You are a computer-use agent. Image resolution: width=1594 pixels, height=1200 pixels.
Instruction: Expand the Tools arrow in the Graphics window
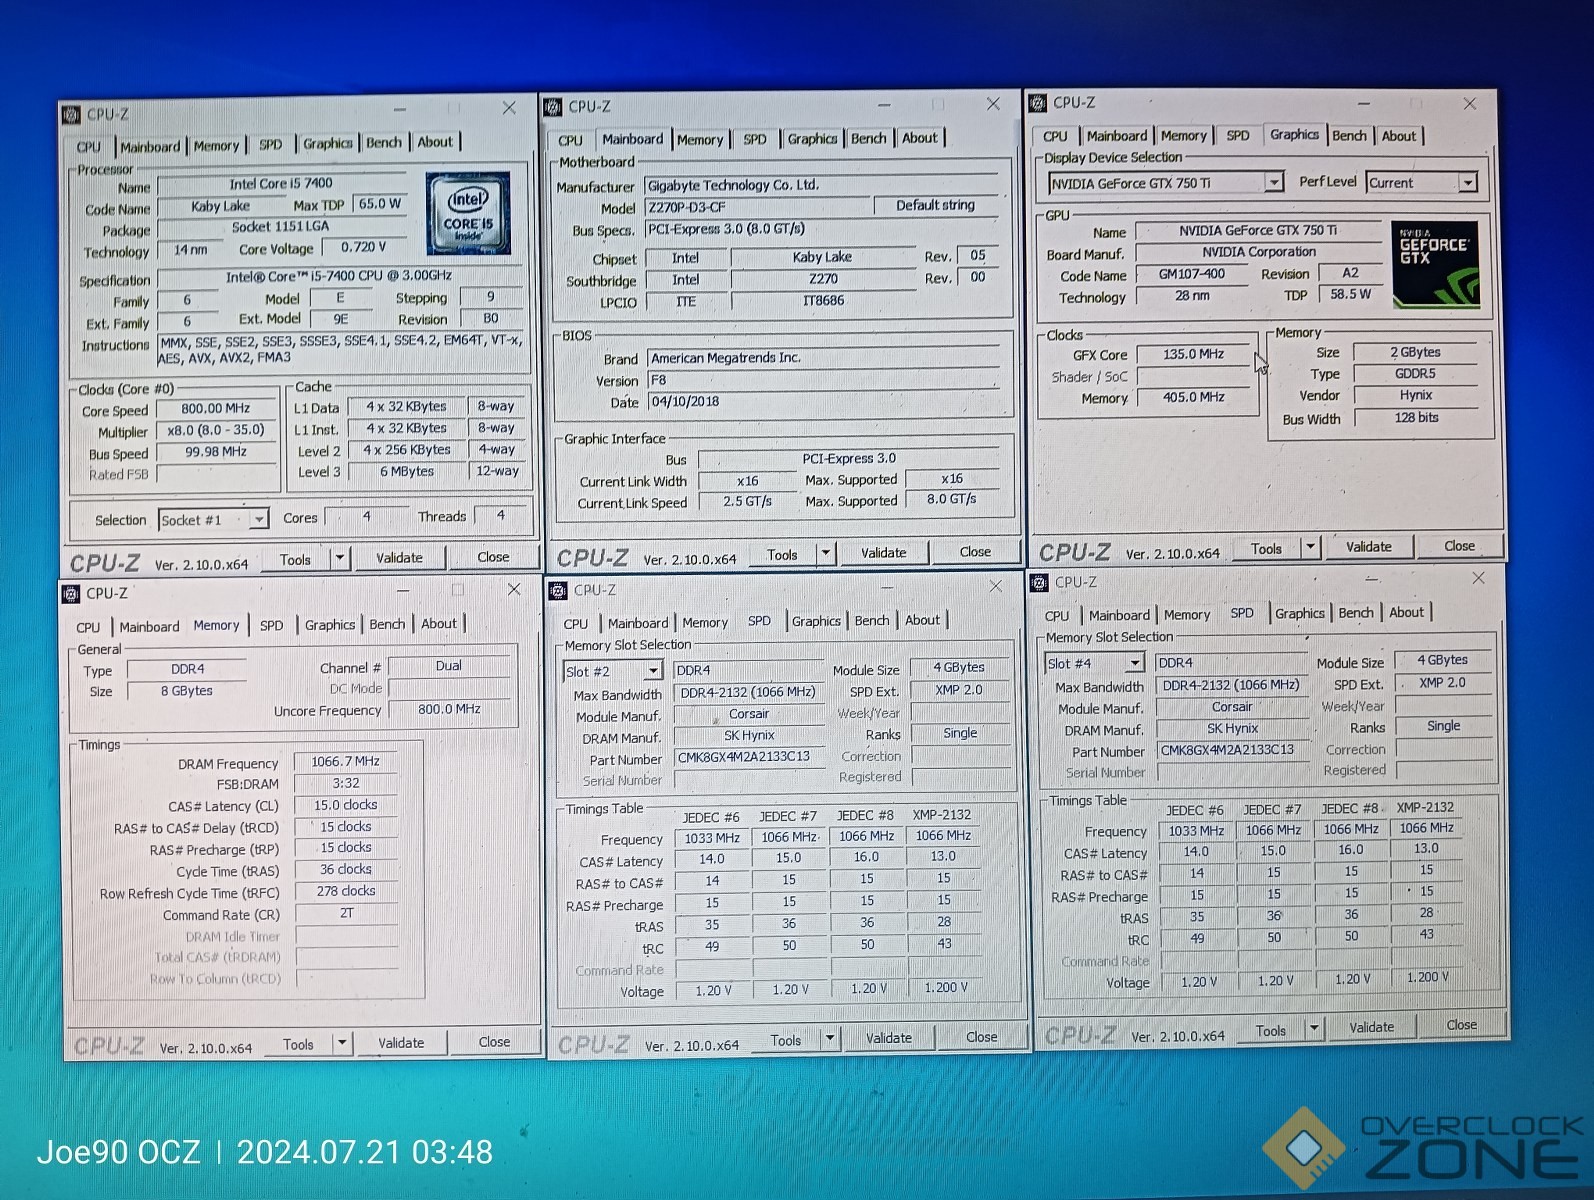[x=1311, y=547]
